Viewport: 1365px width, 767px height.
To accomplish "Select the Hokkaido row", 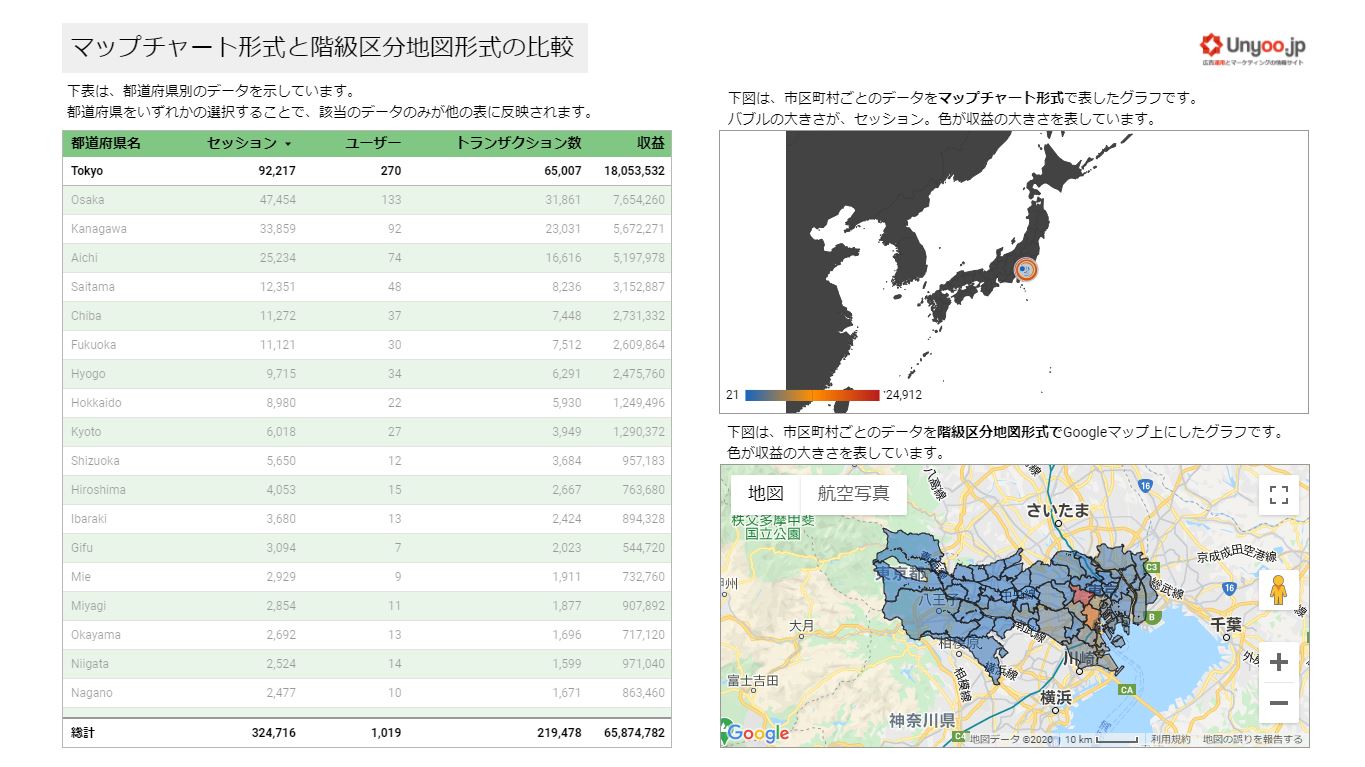I will coord(367,403).
